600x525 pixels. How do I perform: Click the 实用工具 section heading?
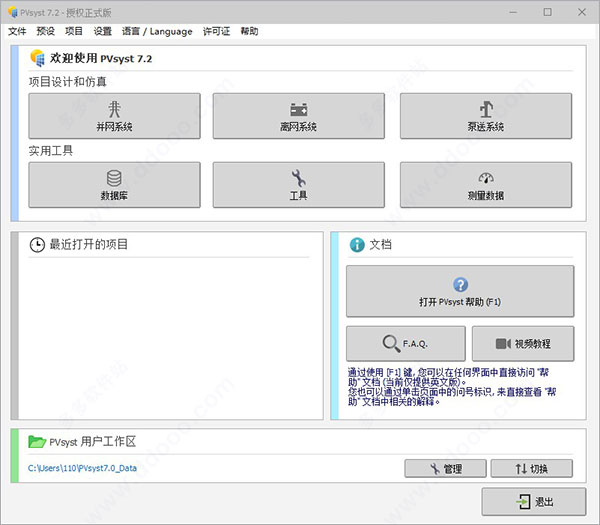point(51,151)
